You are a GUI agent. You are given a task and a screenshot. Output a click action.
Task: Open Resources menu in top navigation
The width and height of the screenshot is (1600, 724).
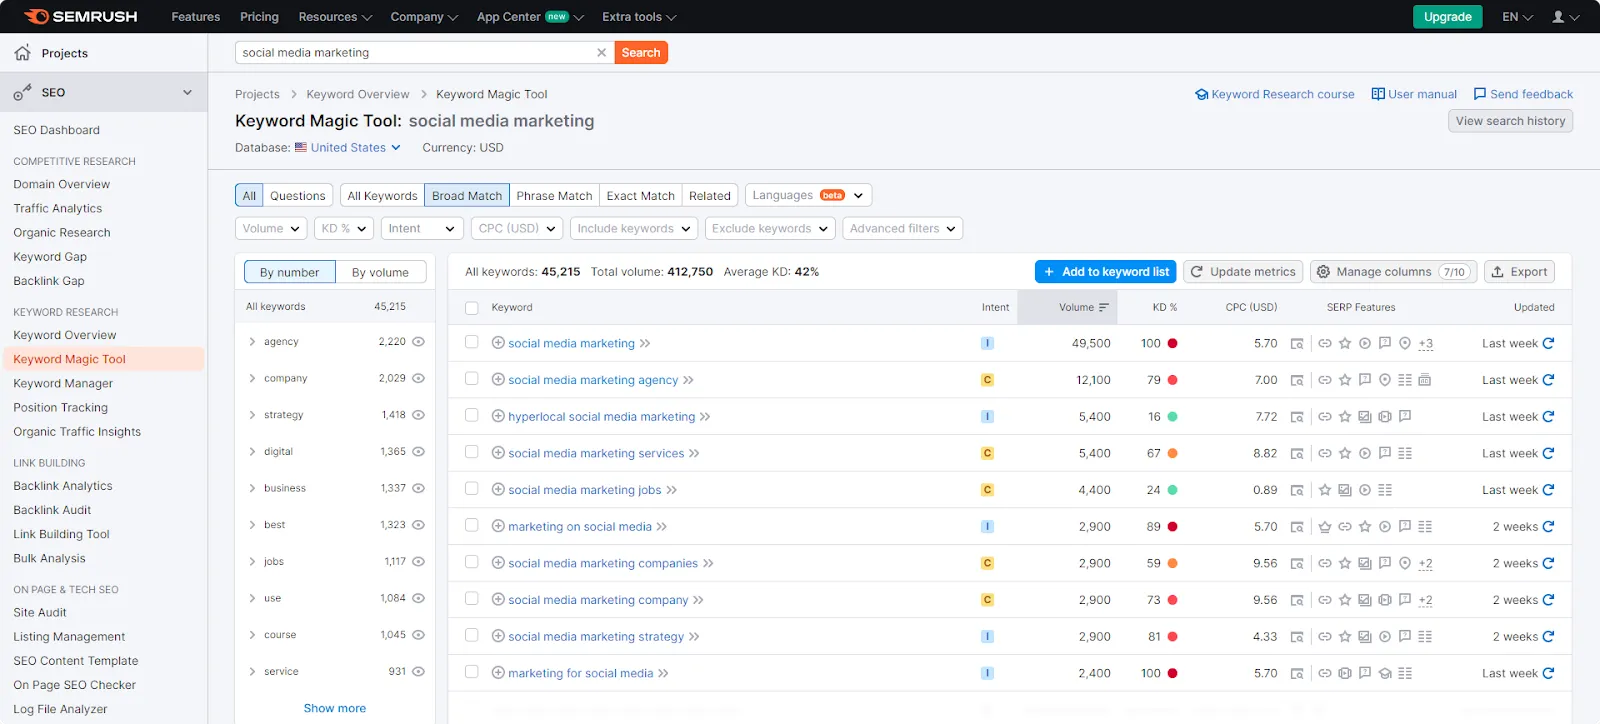point(335,17)
